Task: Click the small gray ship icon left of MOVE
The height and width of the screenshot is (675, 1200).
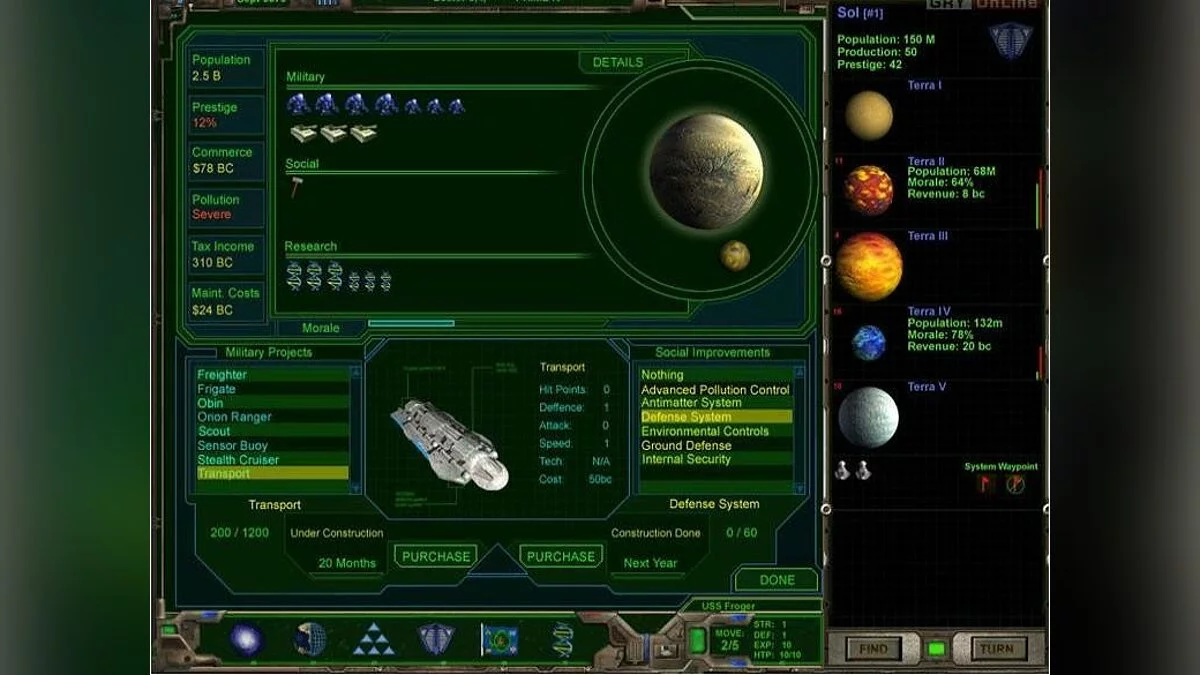Action: tap(666, 648)
